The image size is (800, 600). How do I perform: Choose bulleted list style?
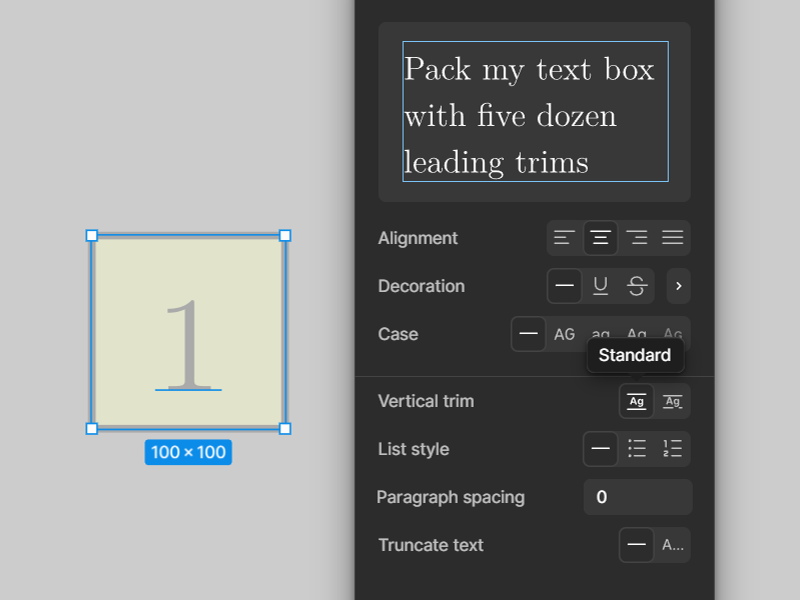click(637, 449)
